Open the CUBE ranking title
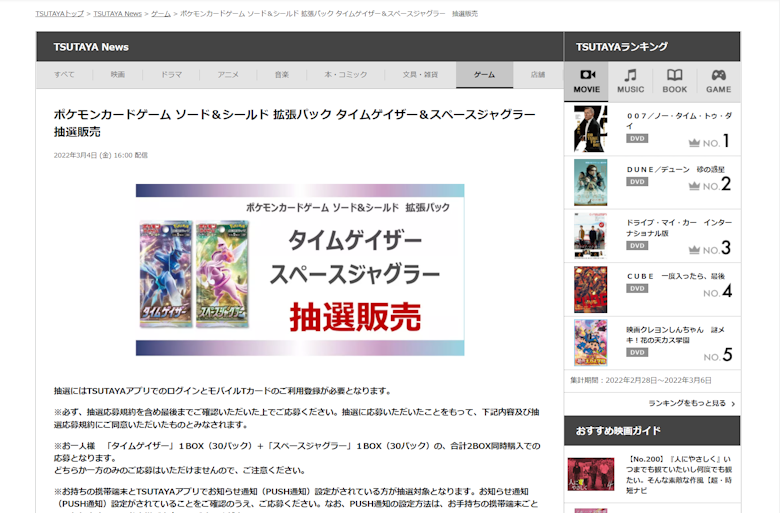 coord(676,276)
